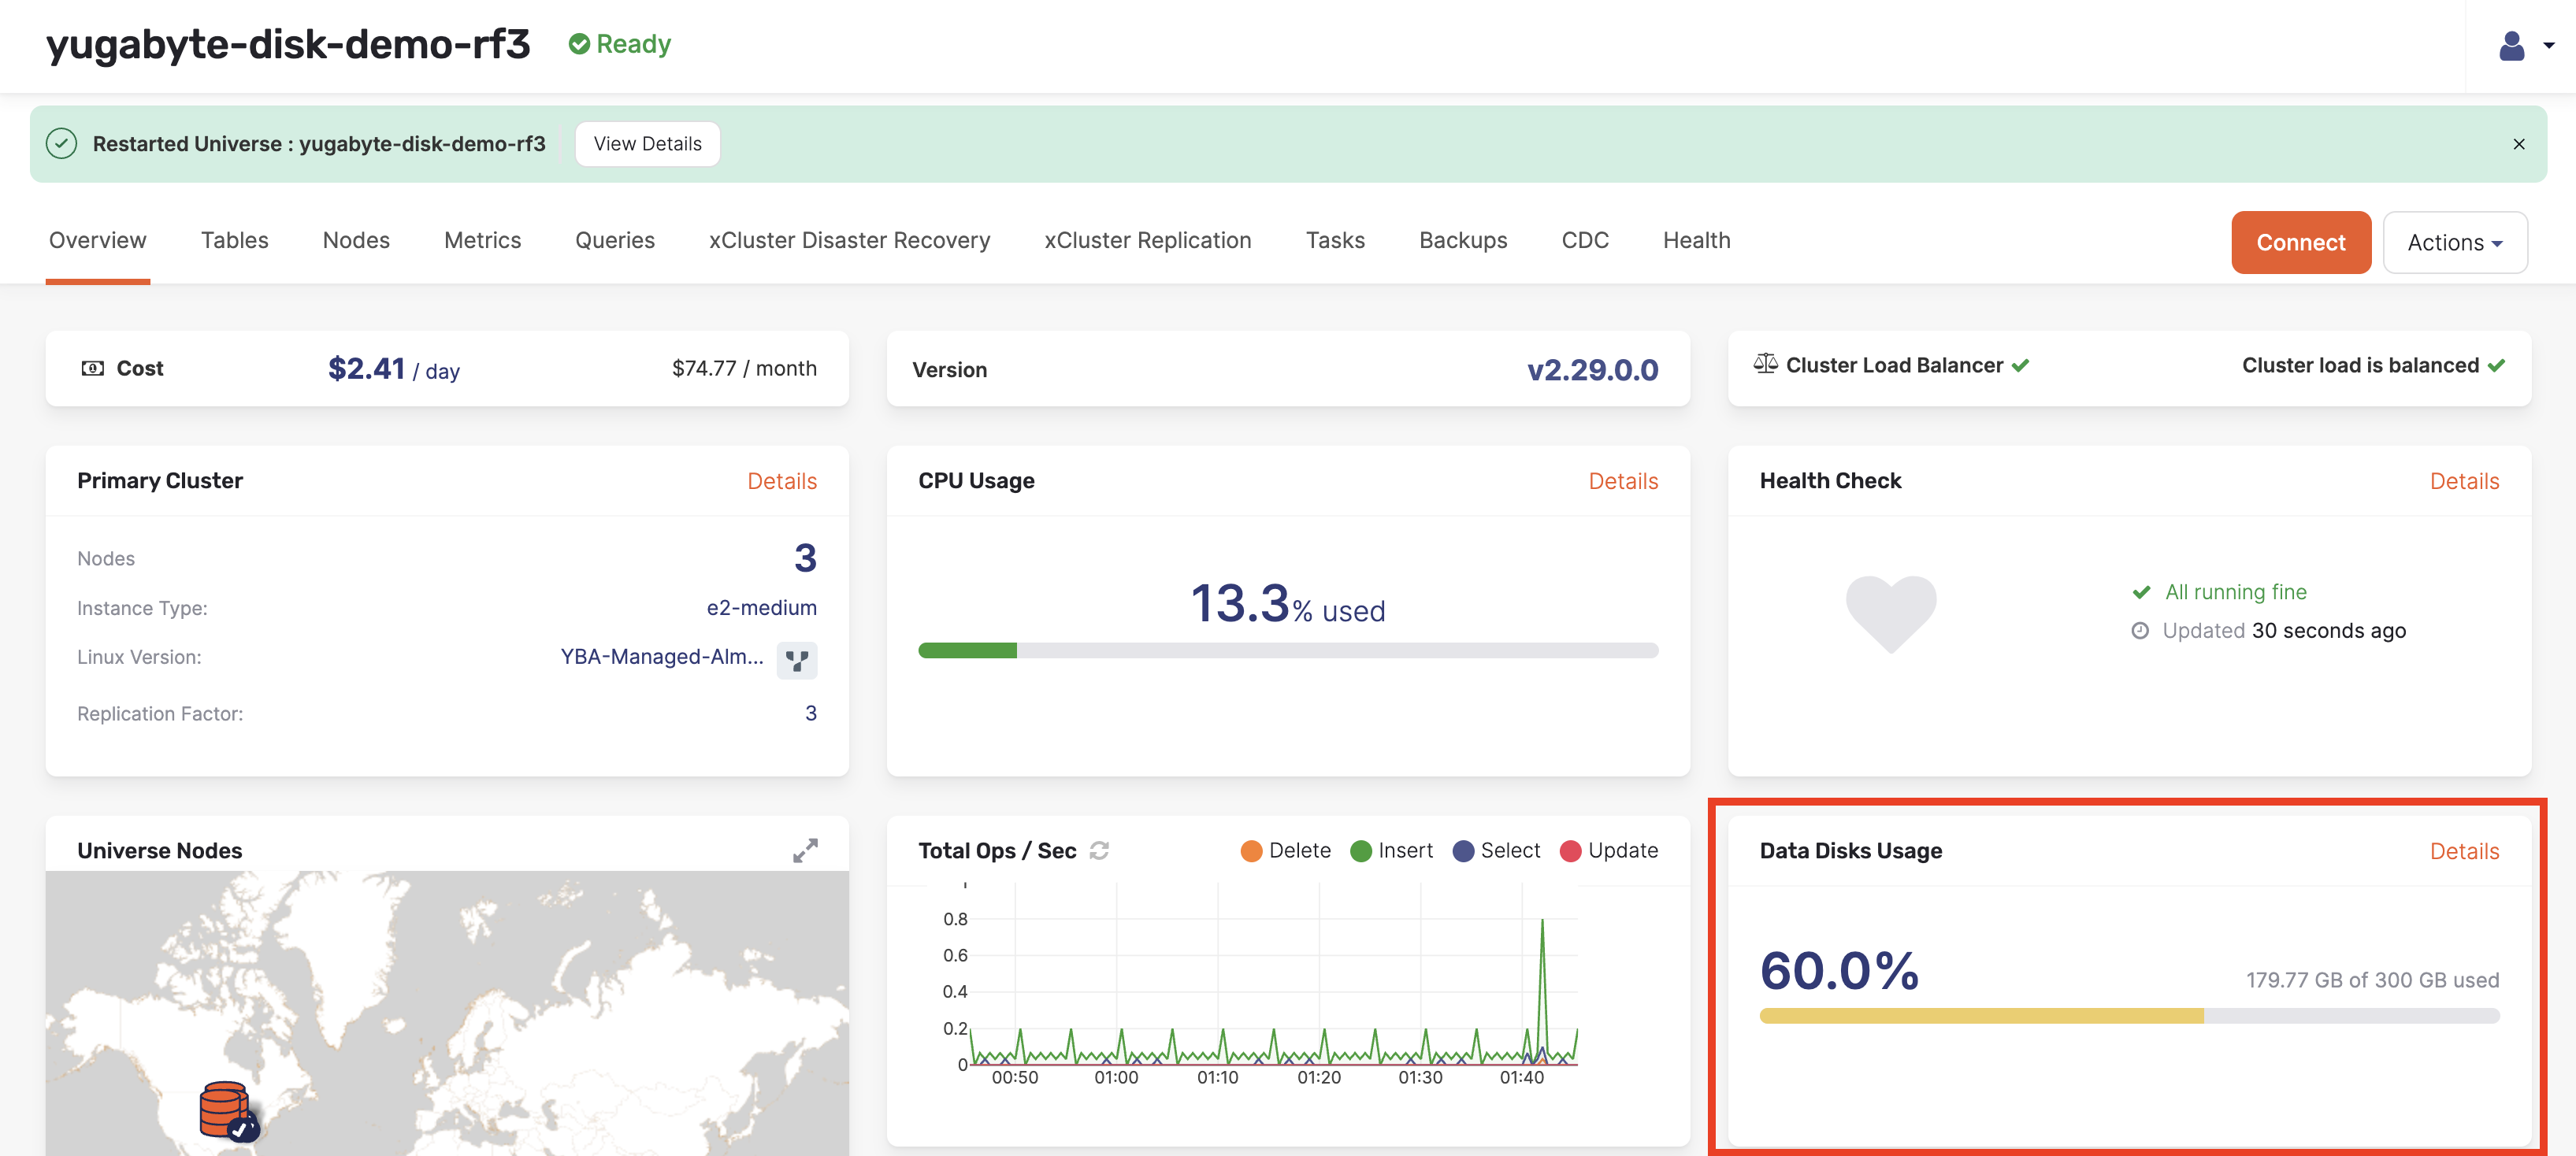Toggle the Update series legend
This screenshot has width=2576, height=1156.
[x=1608, y=850]
